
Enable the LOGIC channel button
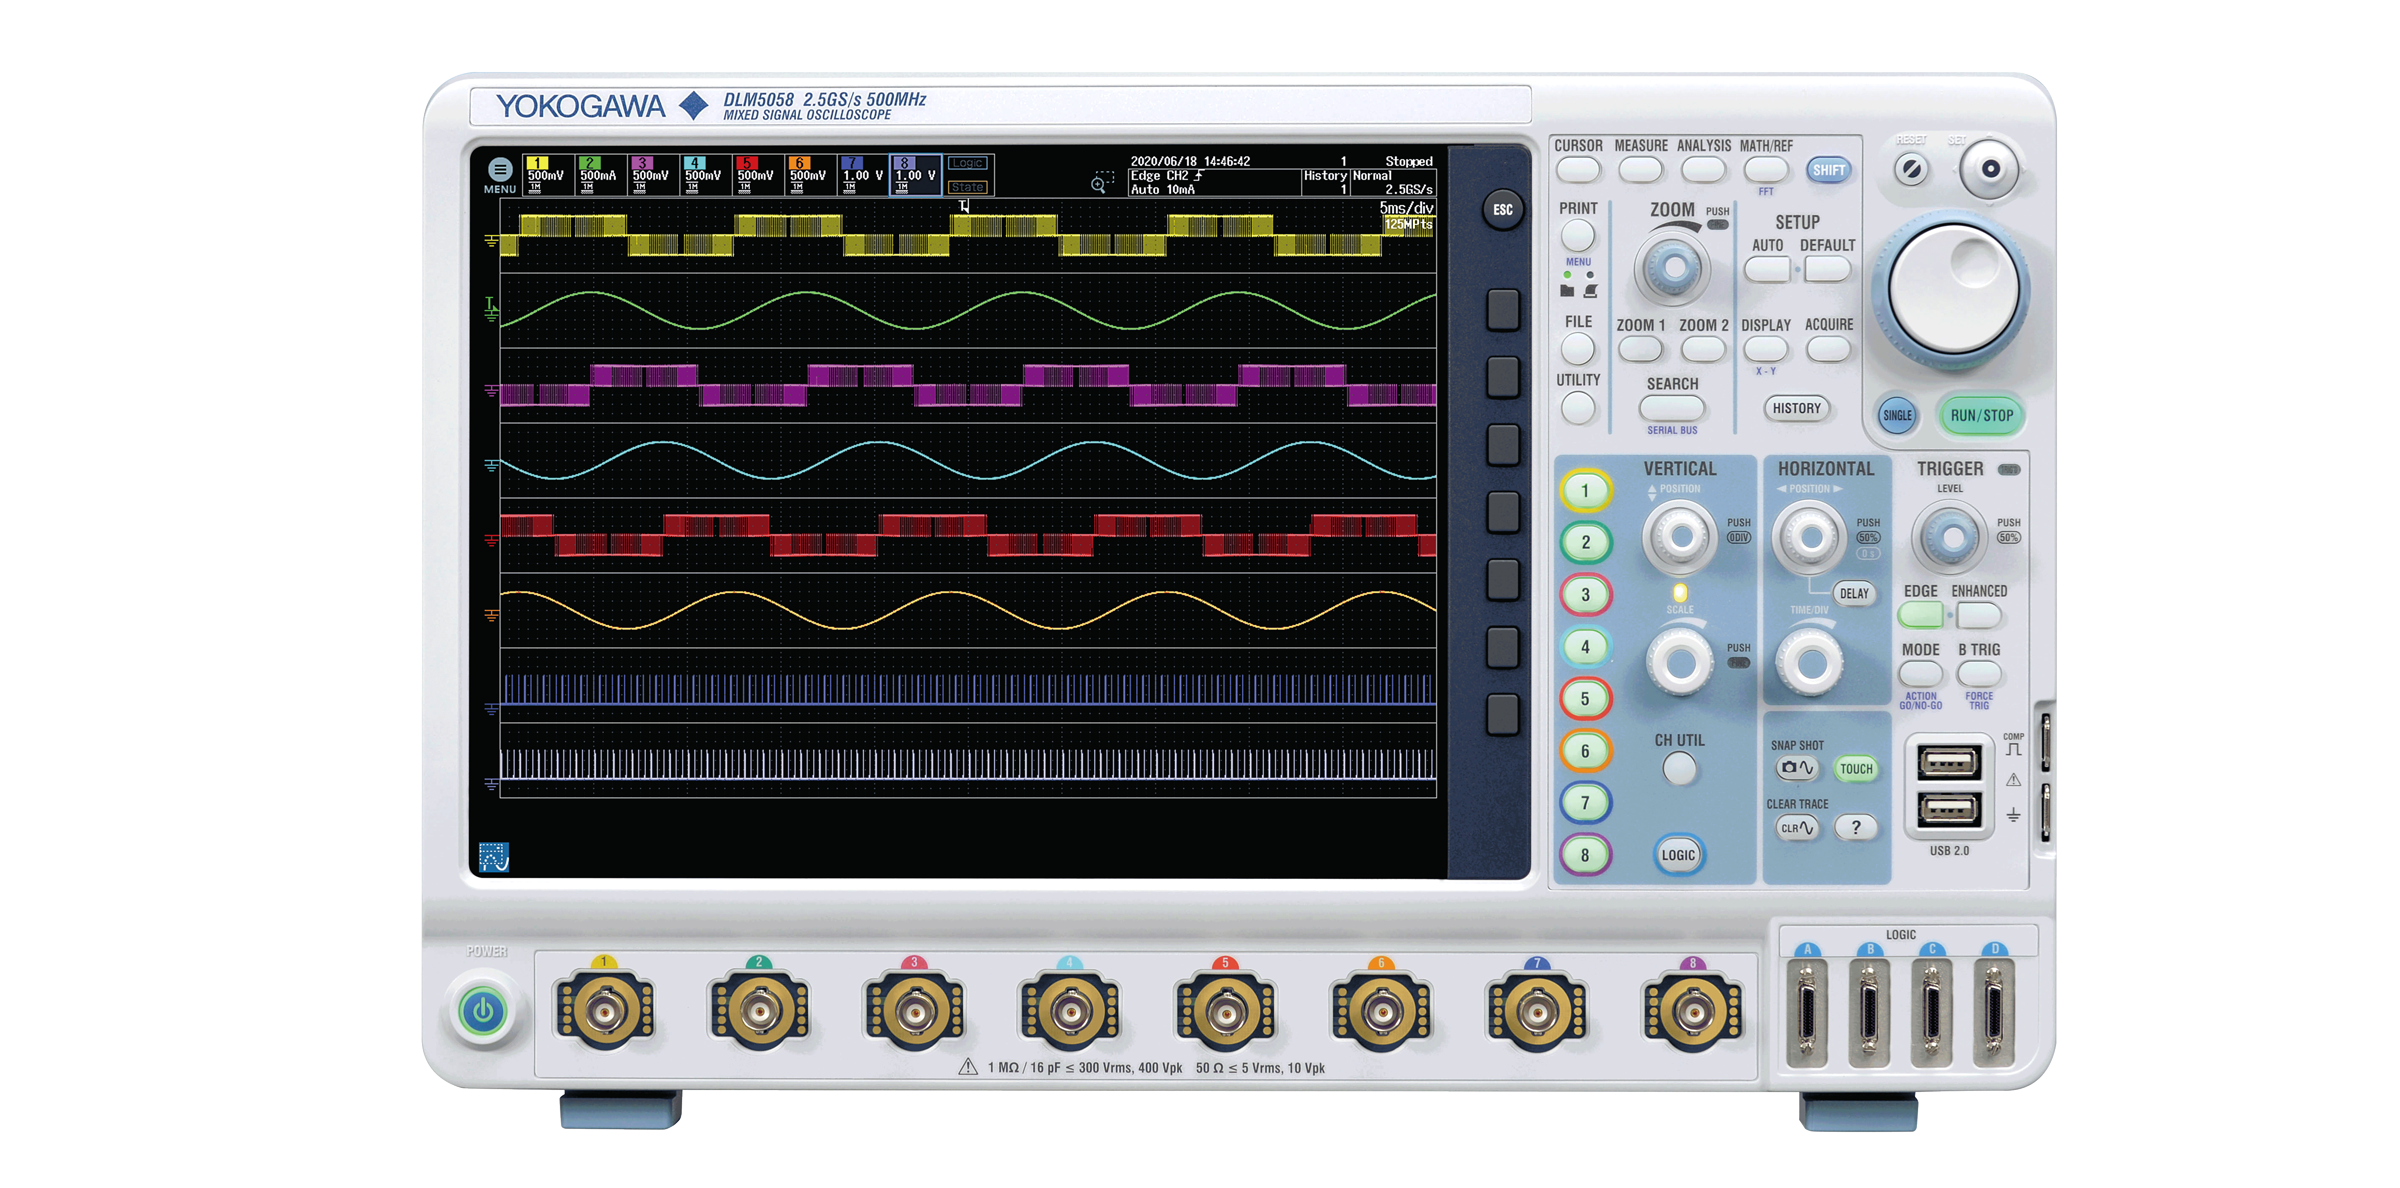point(1678,855)
